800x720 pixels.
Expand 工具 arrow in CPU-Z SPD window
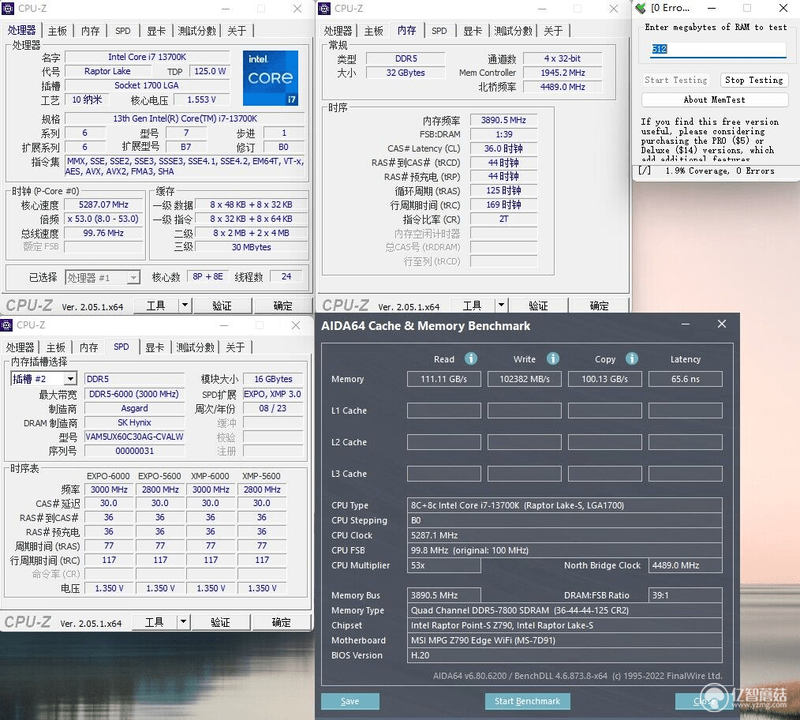point(183,622)
